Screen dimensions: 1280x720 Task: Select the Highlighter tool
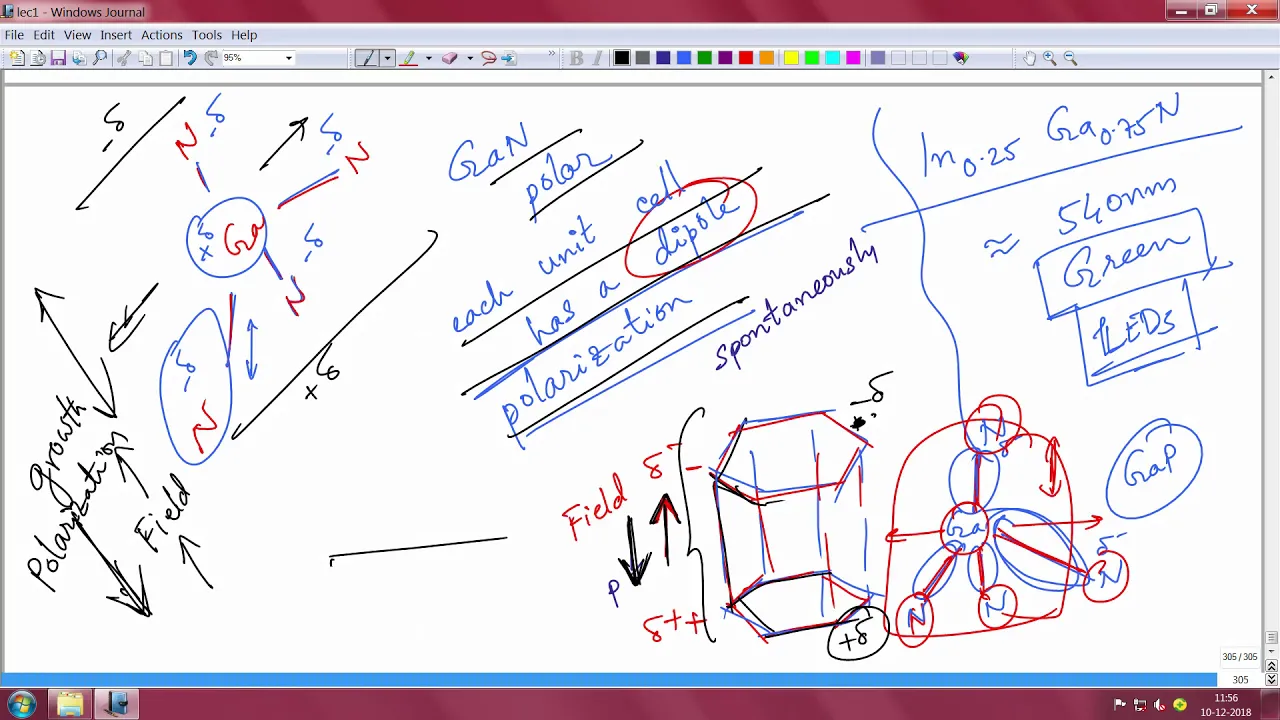click(408, 58)
